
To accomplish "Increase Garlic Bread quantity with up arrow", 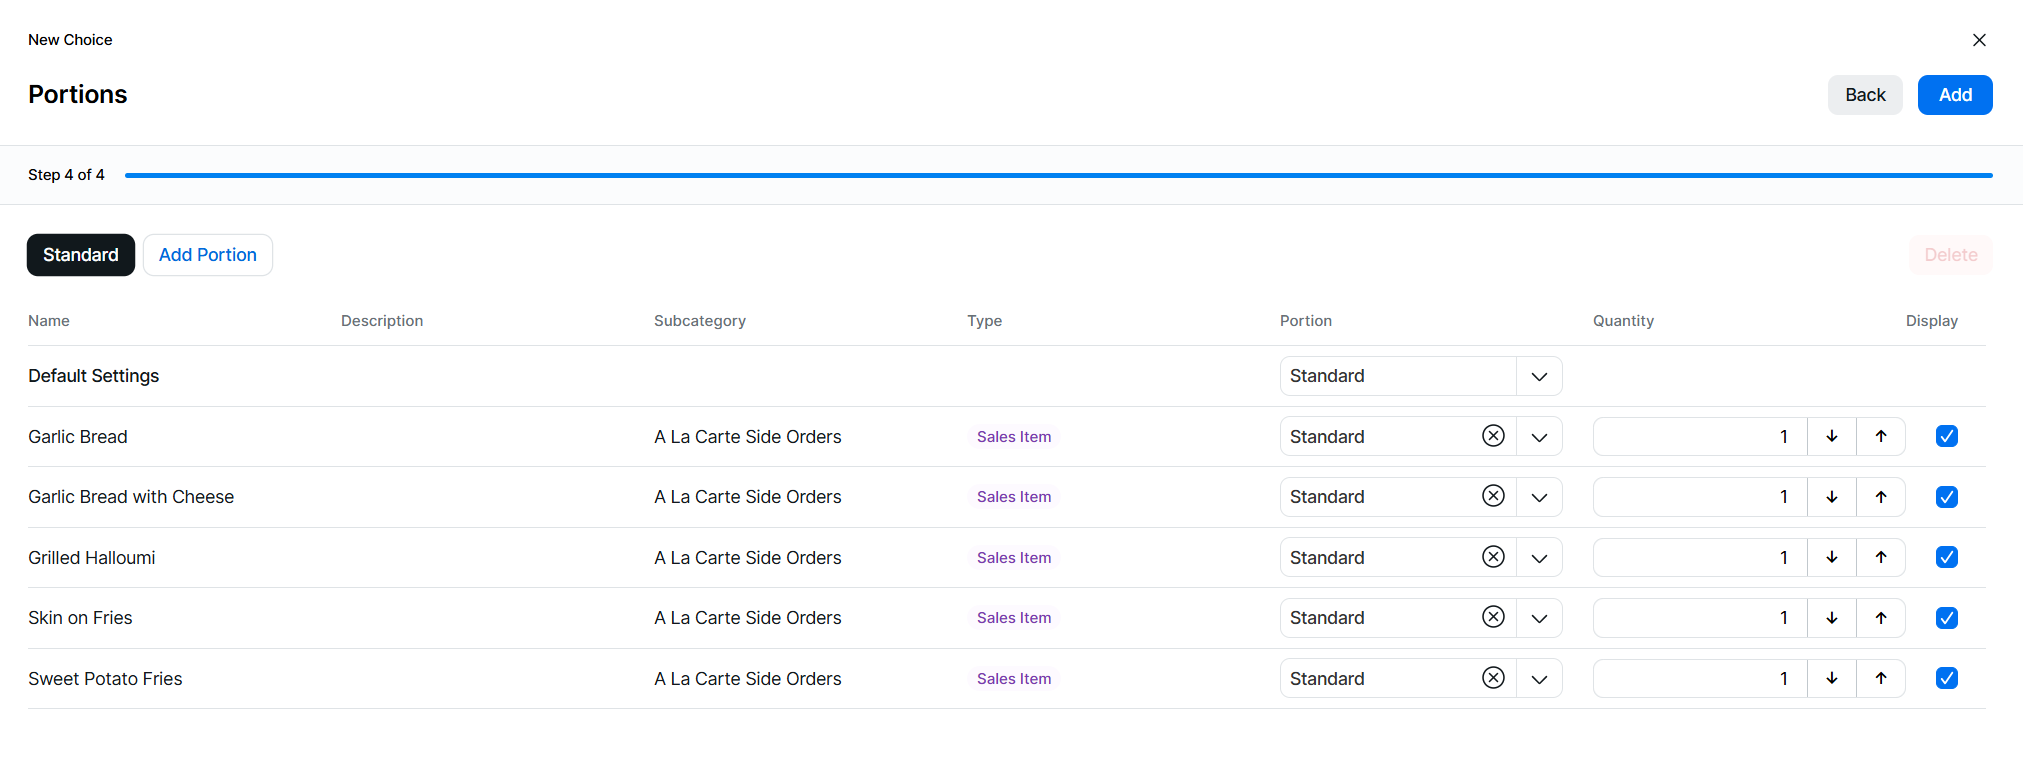I will [x=1880, y=436].
